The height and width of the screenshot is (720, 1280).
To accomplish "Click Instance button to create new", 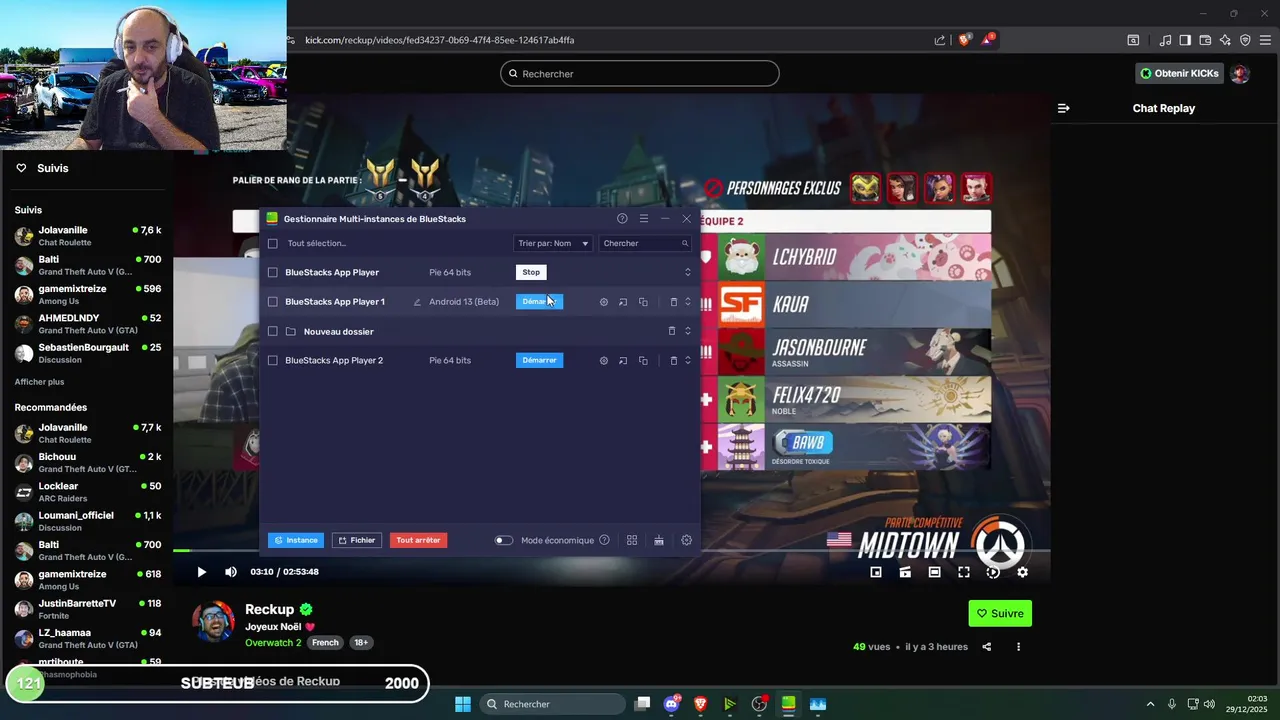I will [x=296, y=540].
